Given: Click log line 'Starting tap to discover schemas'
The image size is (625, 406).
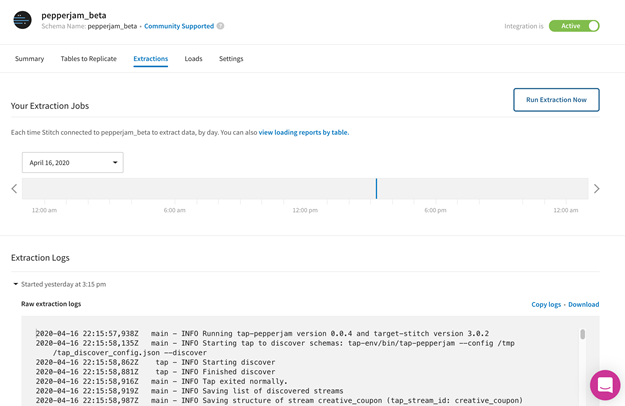Looking at the screenshot, I should [x=275, y=348].
